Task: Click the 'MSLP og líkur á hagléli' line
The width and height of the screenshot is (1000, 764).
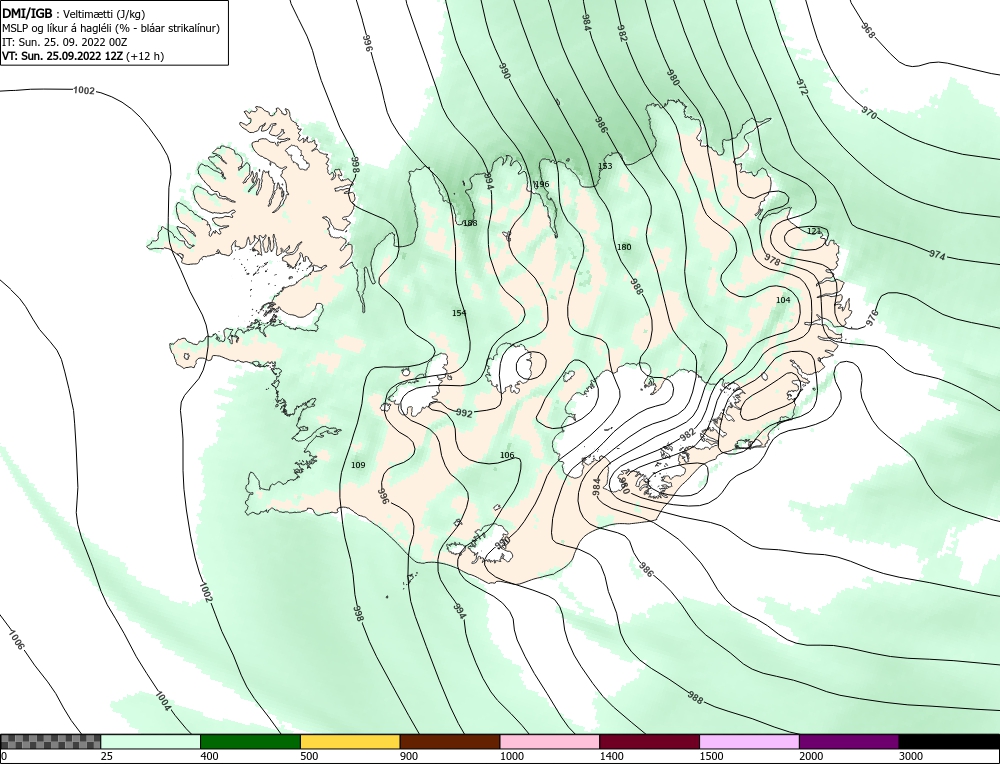Action: click(111, 28)
